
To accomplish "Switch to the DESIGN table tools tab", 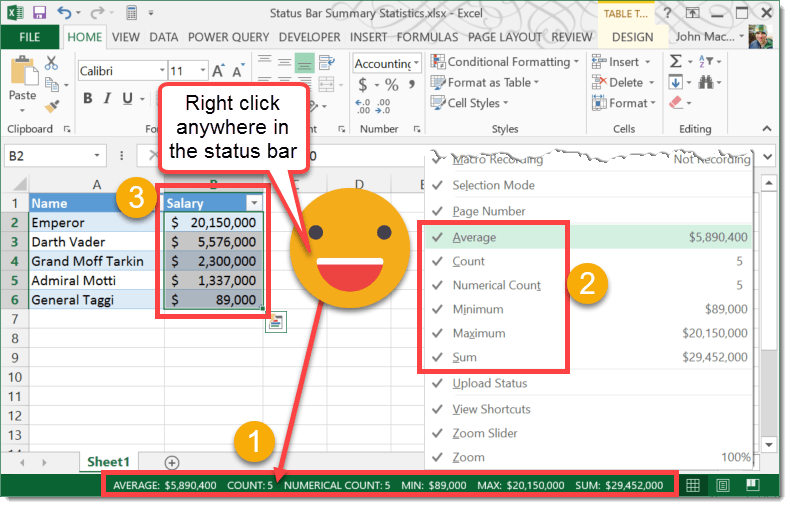I will (x=632, y=37).
